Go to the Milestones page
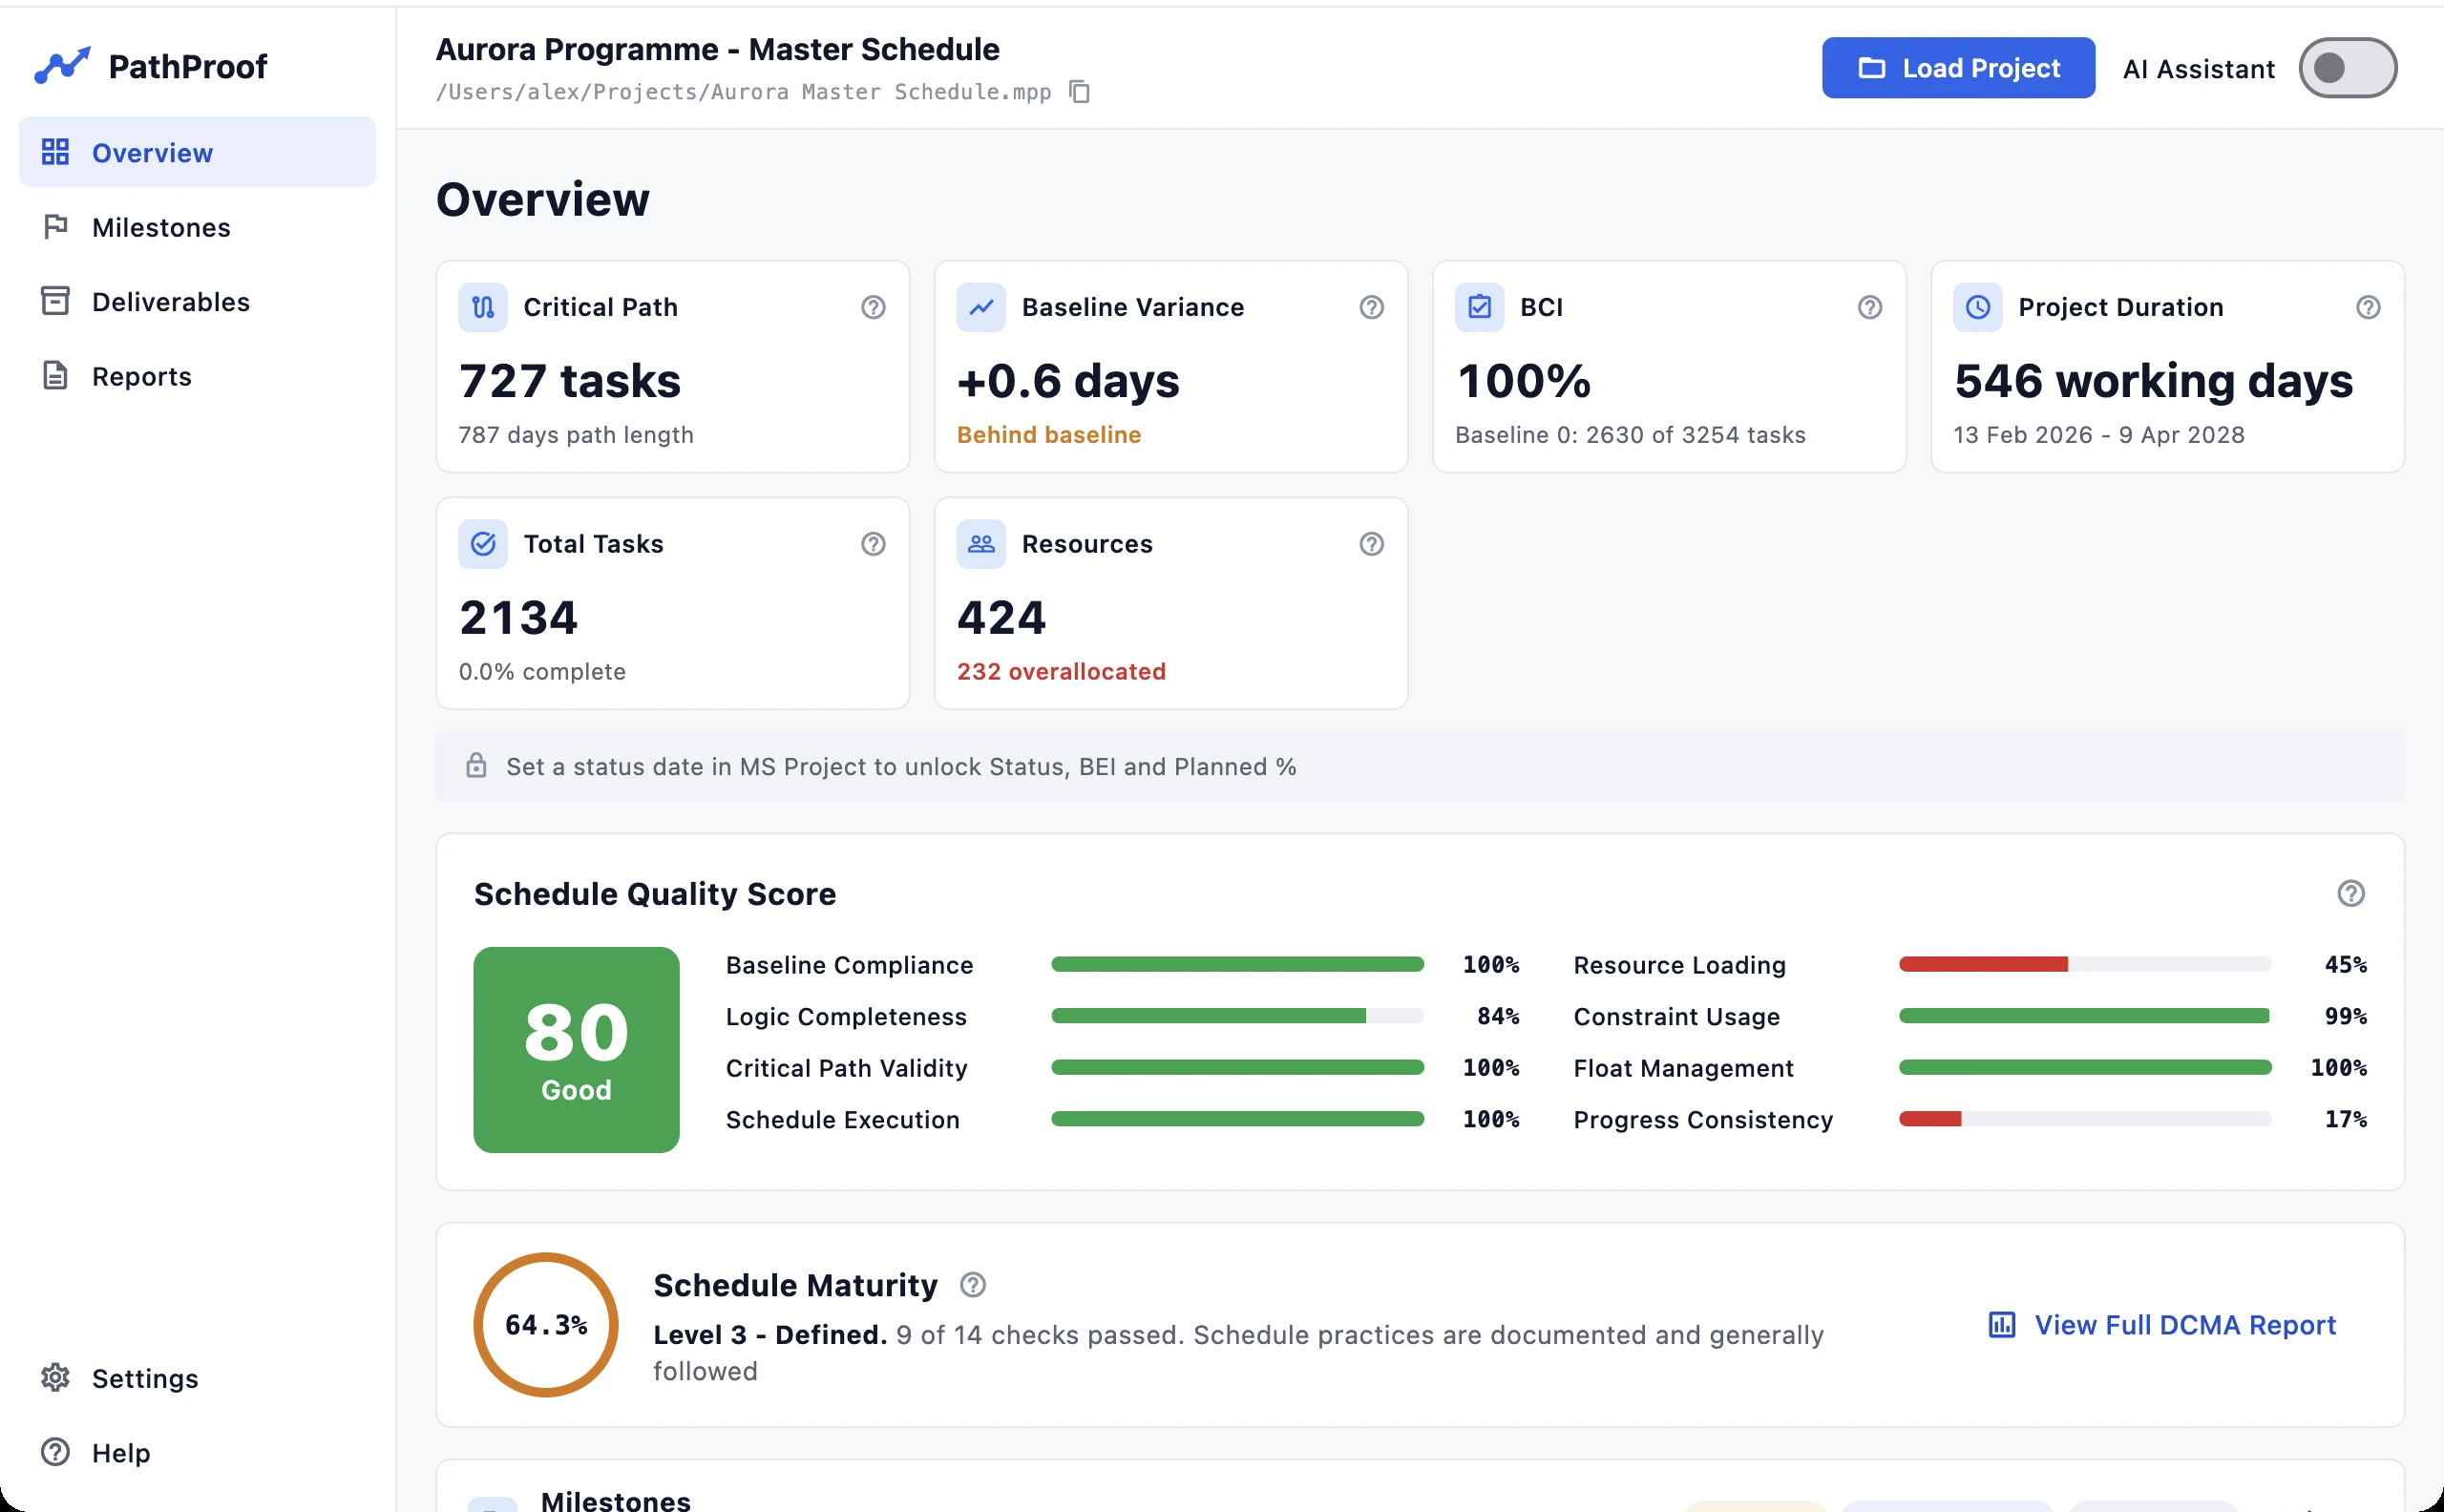This screenshot has height=1512, width=2444. [x=197, y=227]
